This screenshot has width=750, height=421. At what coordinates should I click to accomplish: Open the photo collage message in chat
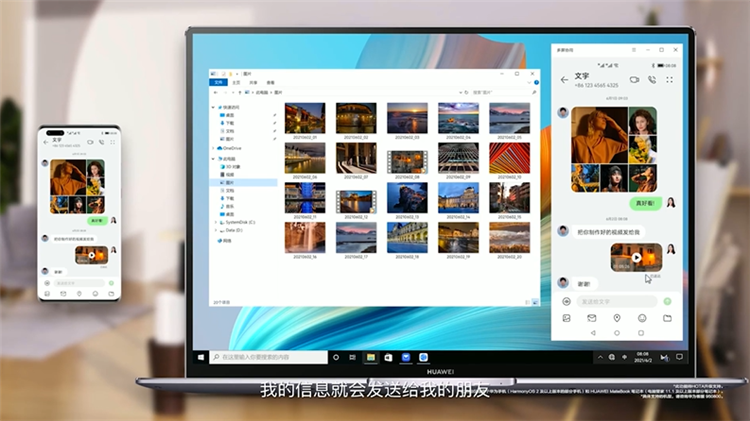coord(614,149)
